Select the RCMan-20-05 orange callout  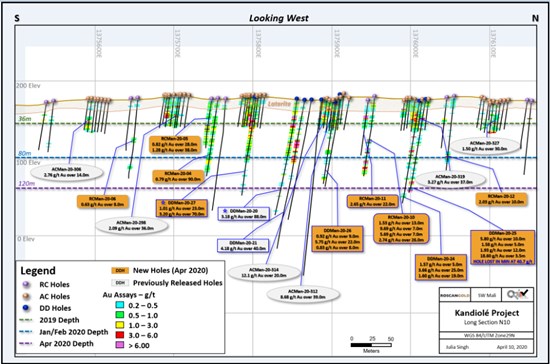pyautogui.click(x=175, y=144)
